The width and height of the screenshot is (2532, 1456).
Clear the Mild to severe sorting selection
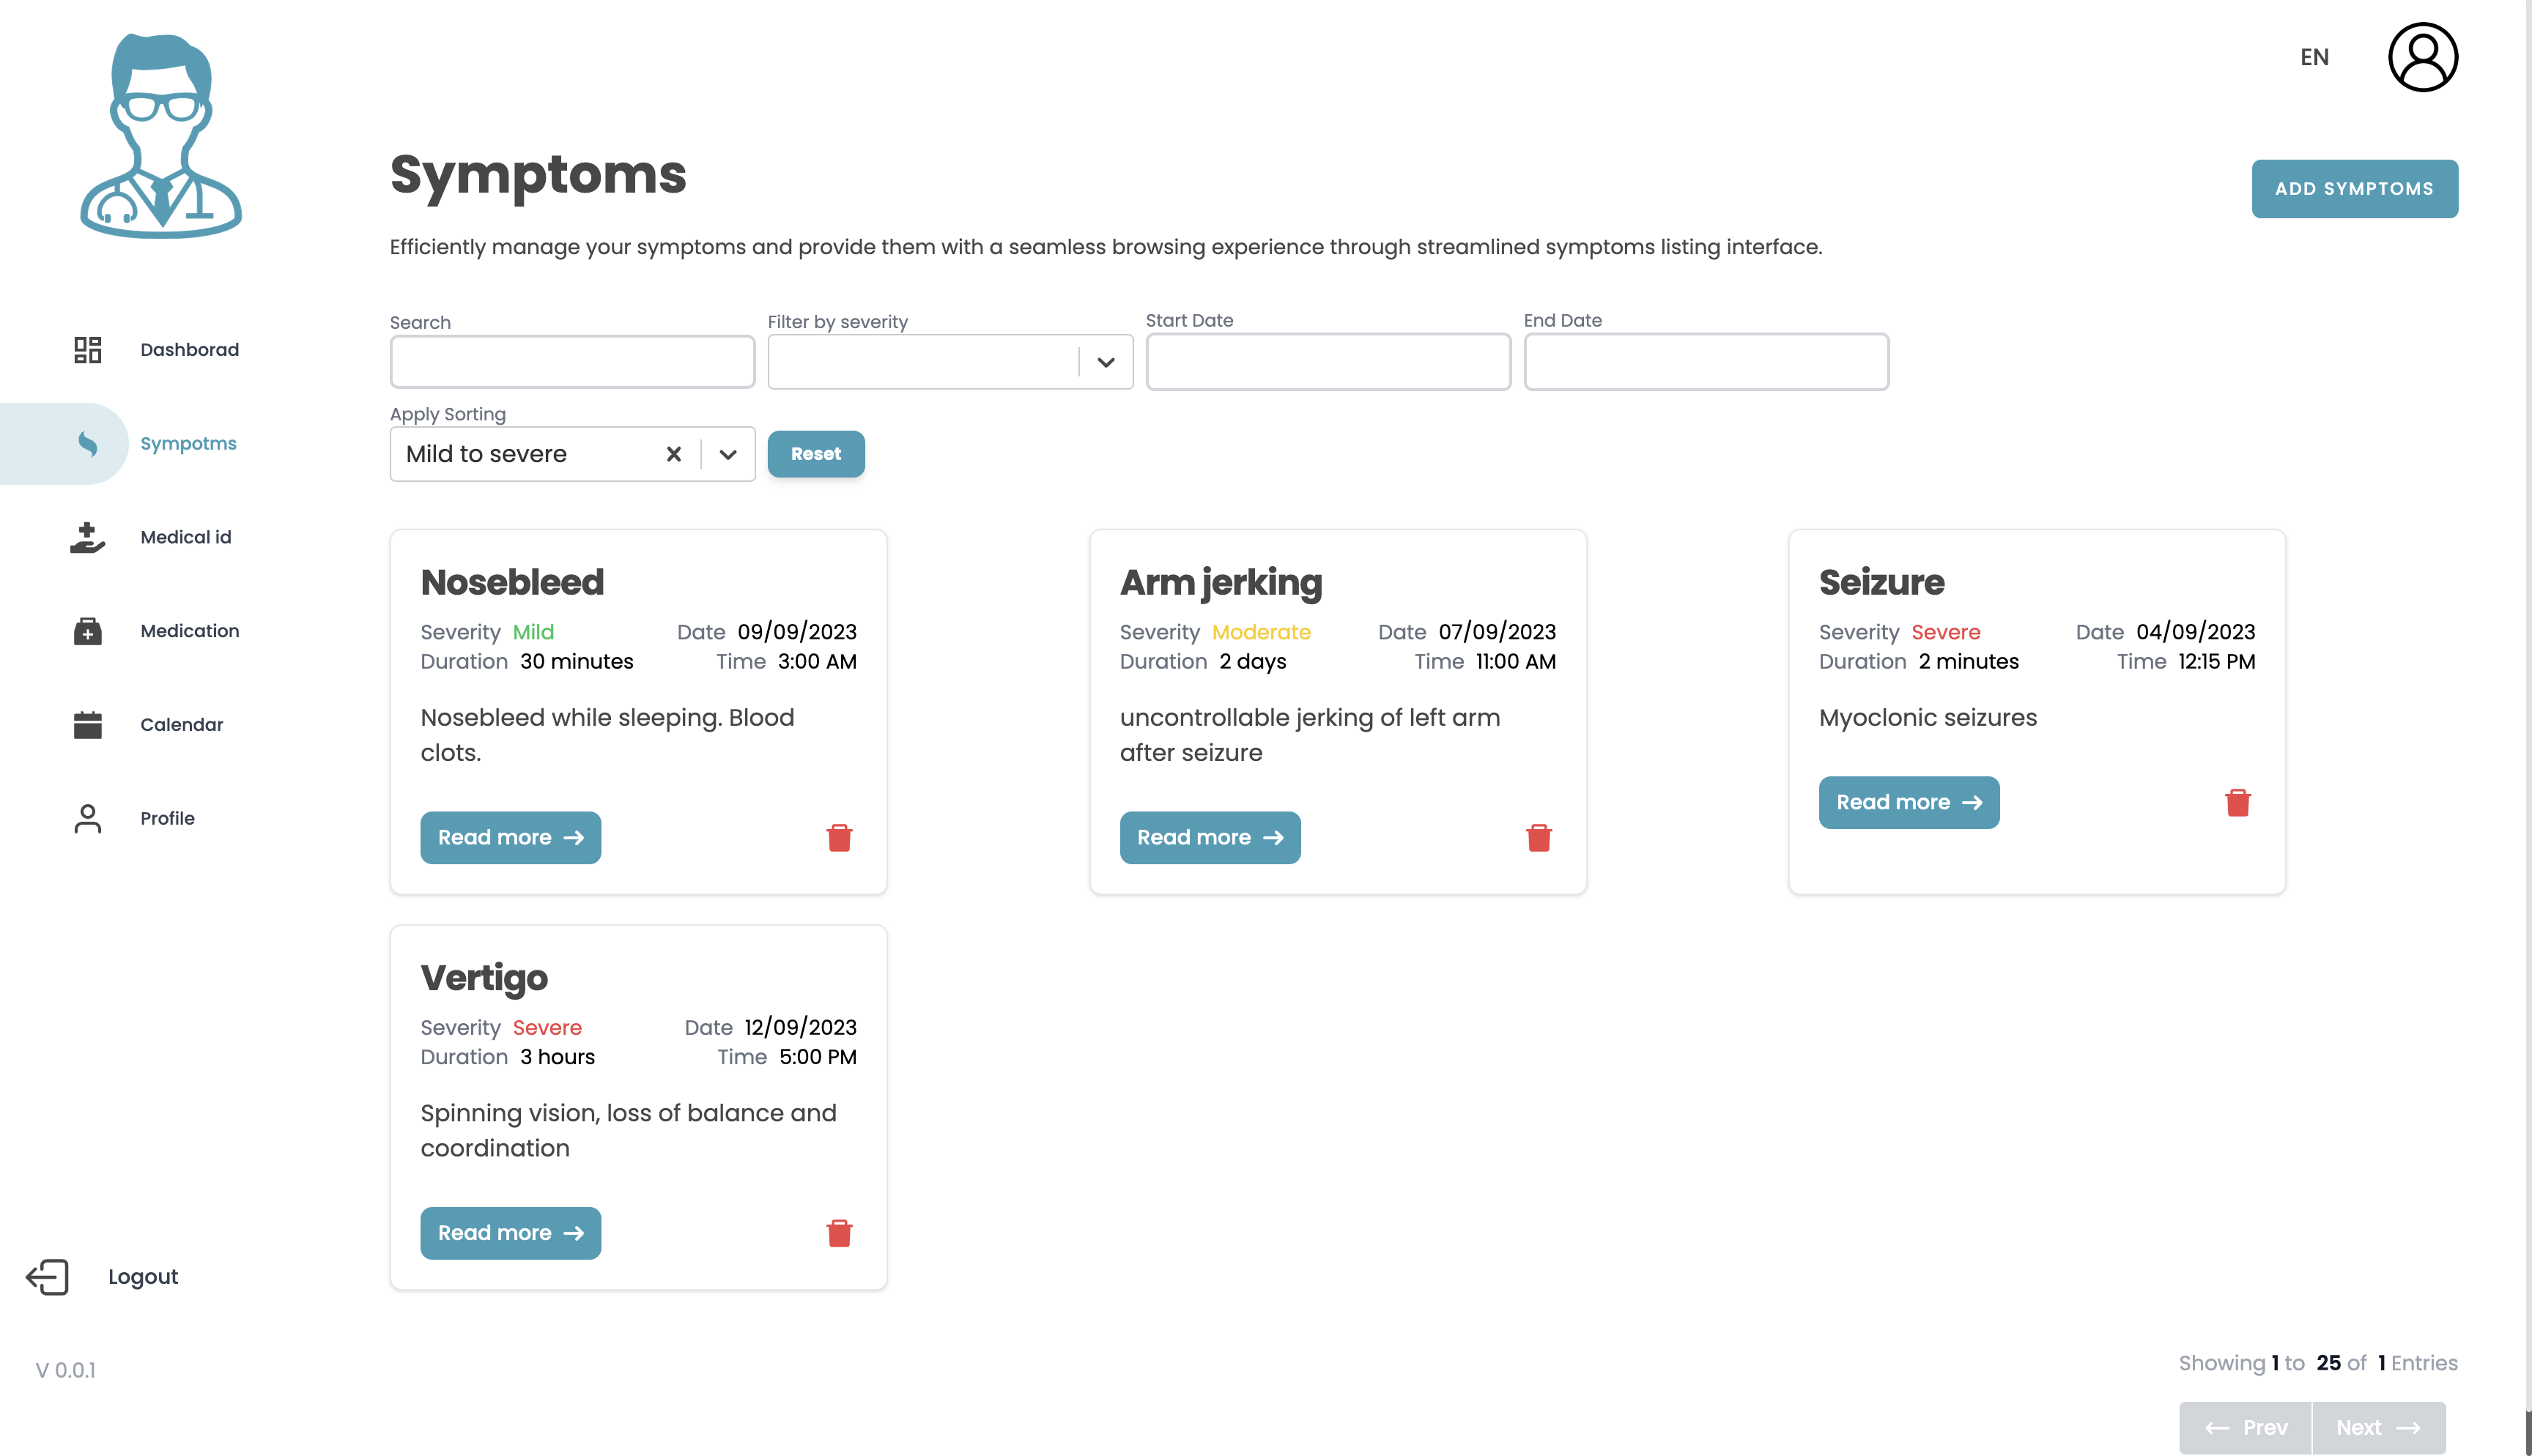(673, 454)
